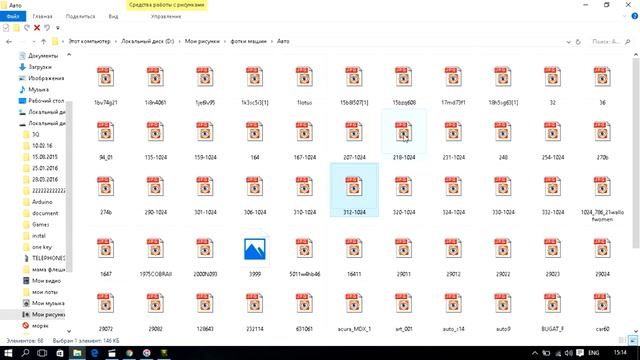Click the file list vertical scrollbar
Image resolution: width=640 pixels, height=360 pixels.
636,153
